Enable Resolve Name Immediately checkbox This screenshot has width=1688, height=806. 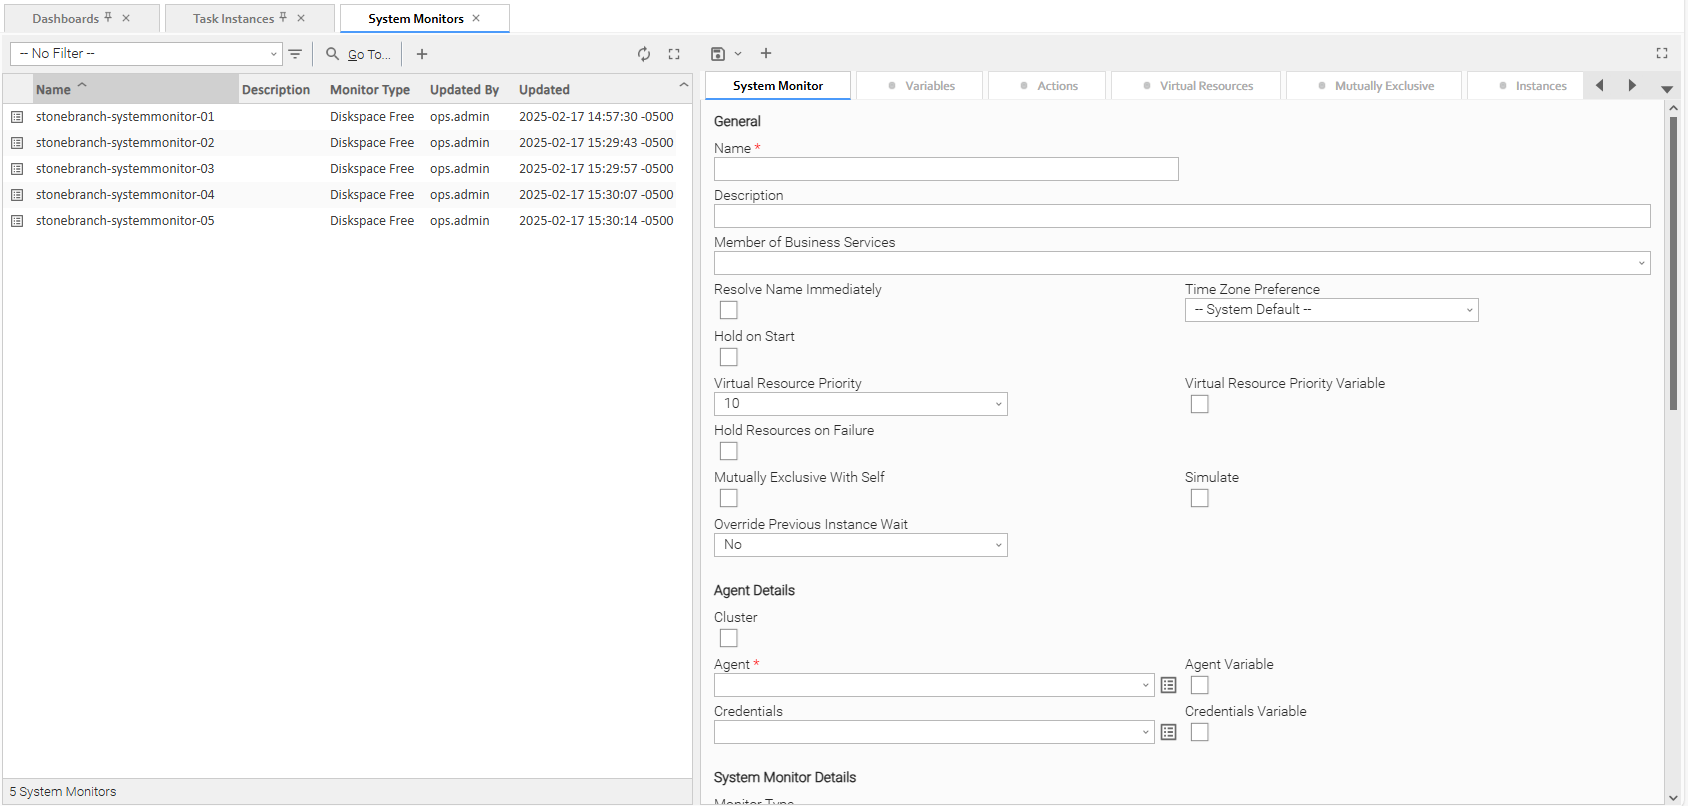click(729, 310)
